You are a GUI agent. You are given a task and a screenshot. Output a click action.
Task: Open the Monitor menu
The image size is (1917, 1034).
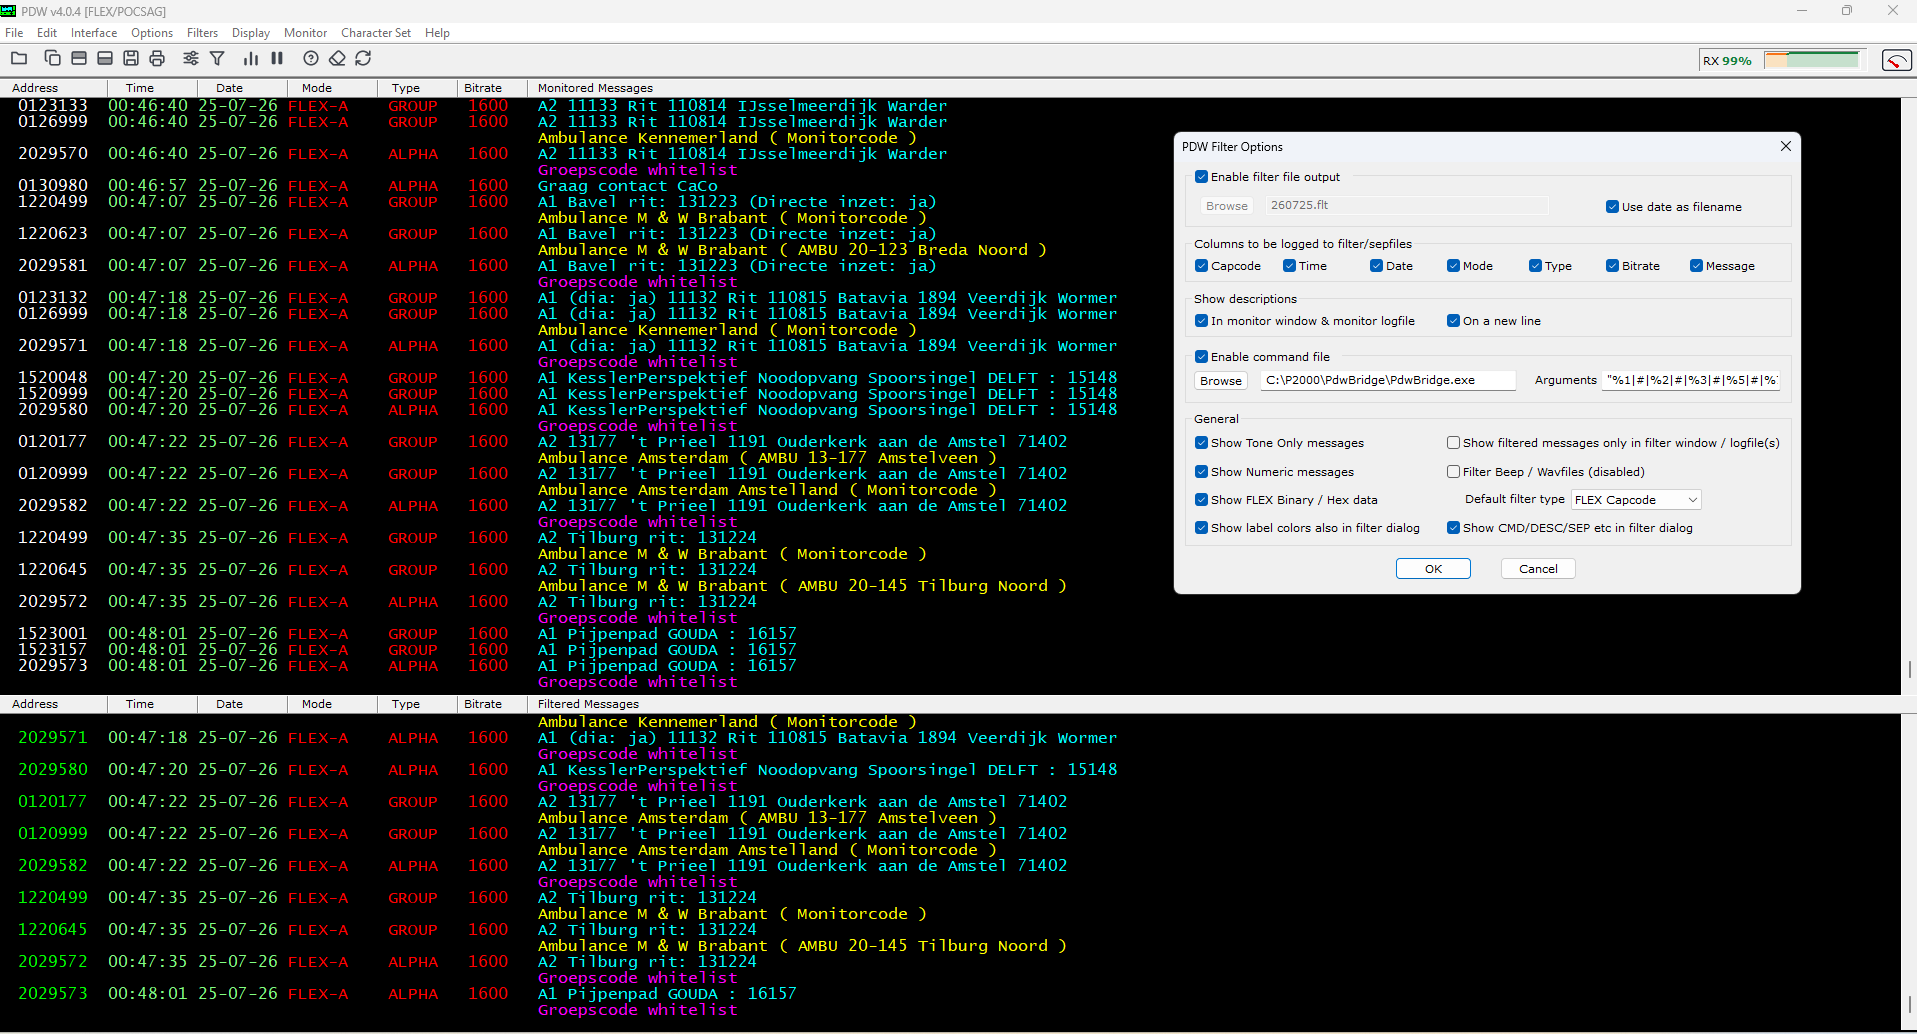(x=305, y=33)
